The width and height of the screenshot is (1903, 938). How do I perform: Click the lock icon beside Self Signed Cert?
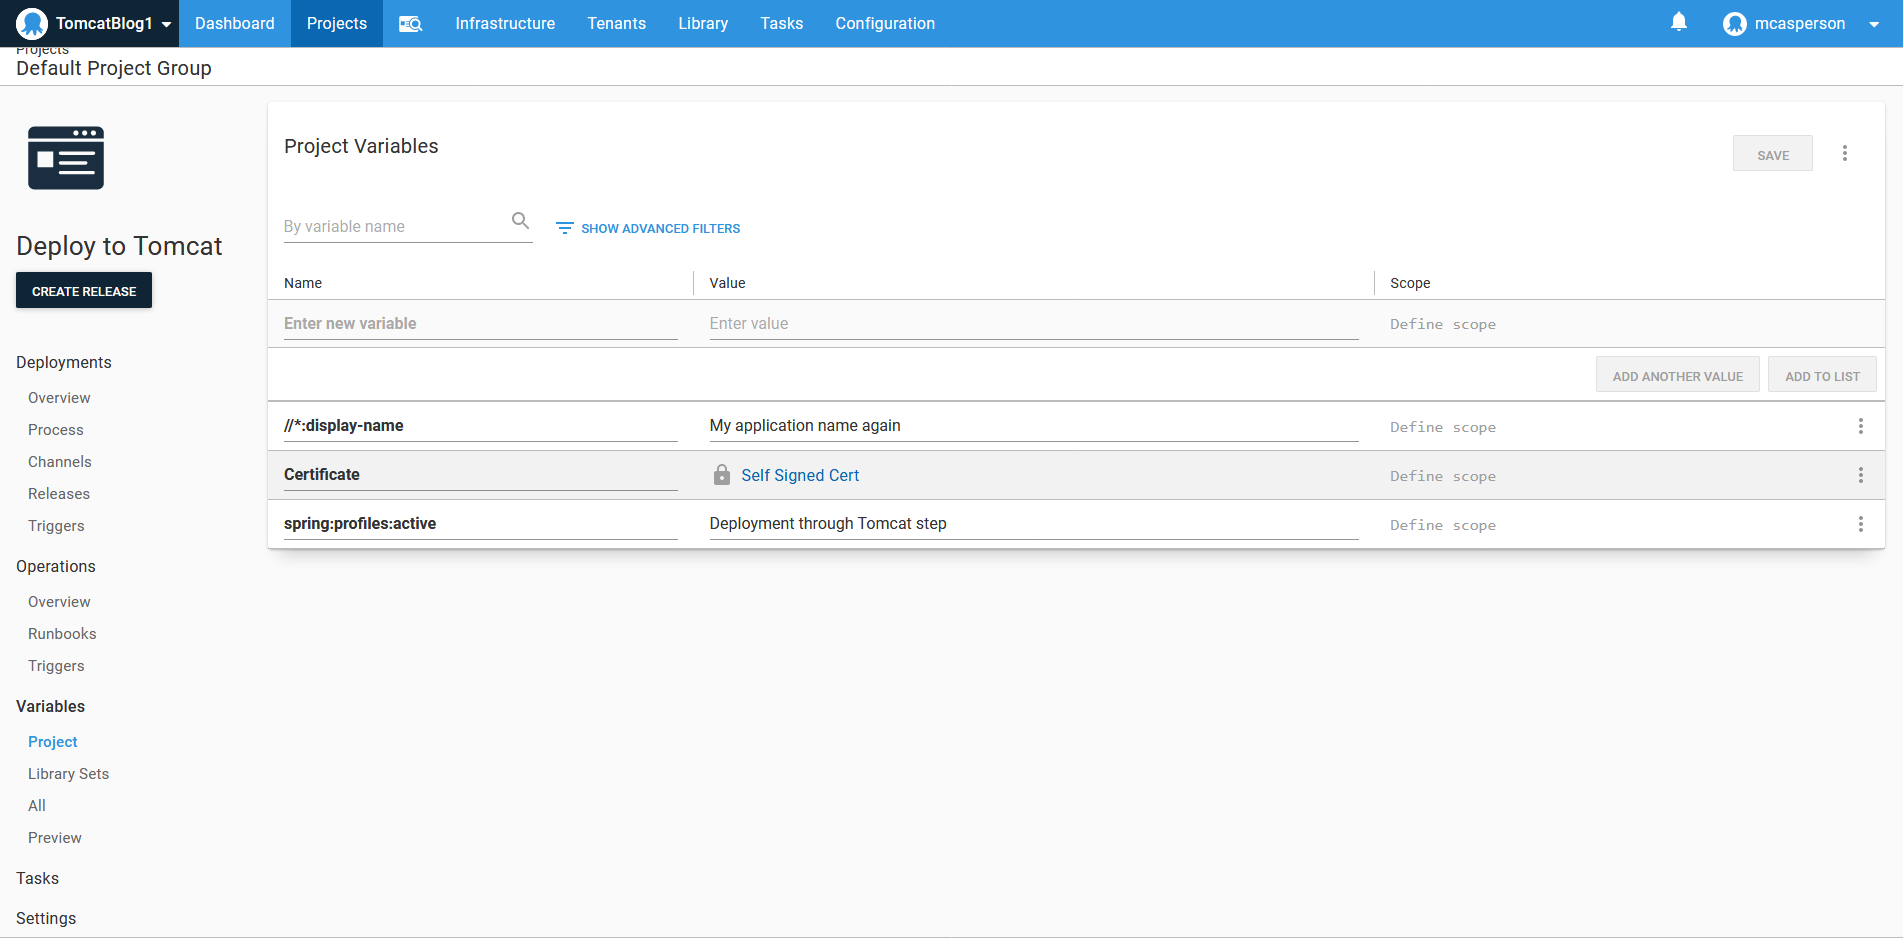pyautogui.click(x=721, y=475)
